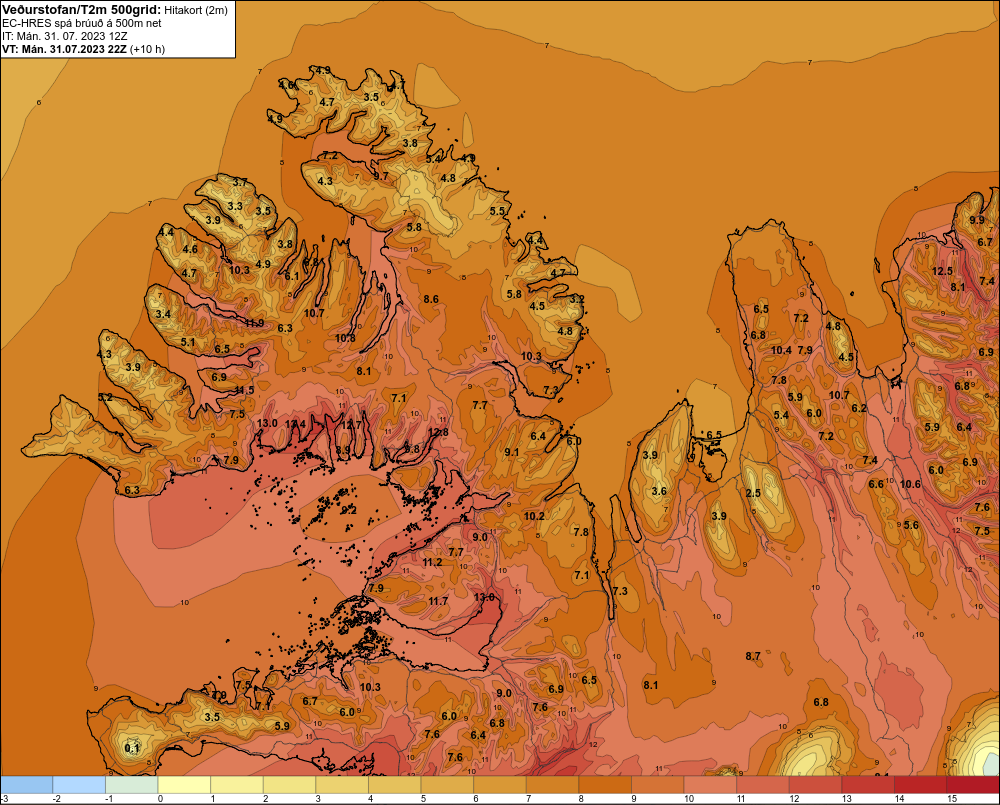Screen dimensions: 1000x805
Task: Click the '(+10 h)' forecast offset text
Action: coord(147,49)
